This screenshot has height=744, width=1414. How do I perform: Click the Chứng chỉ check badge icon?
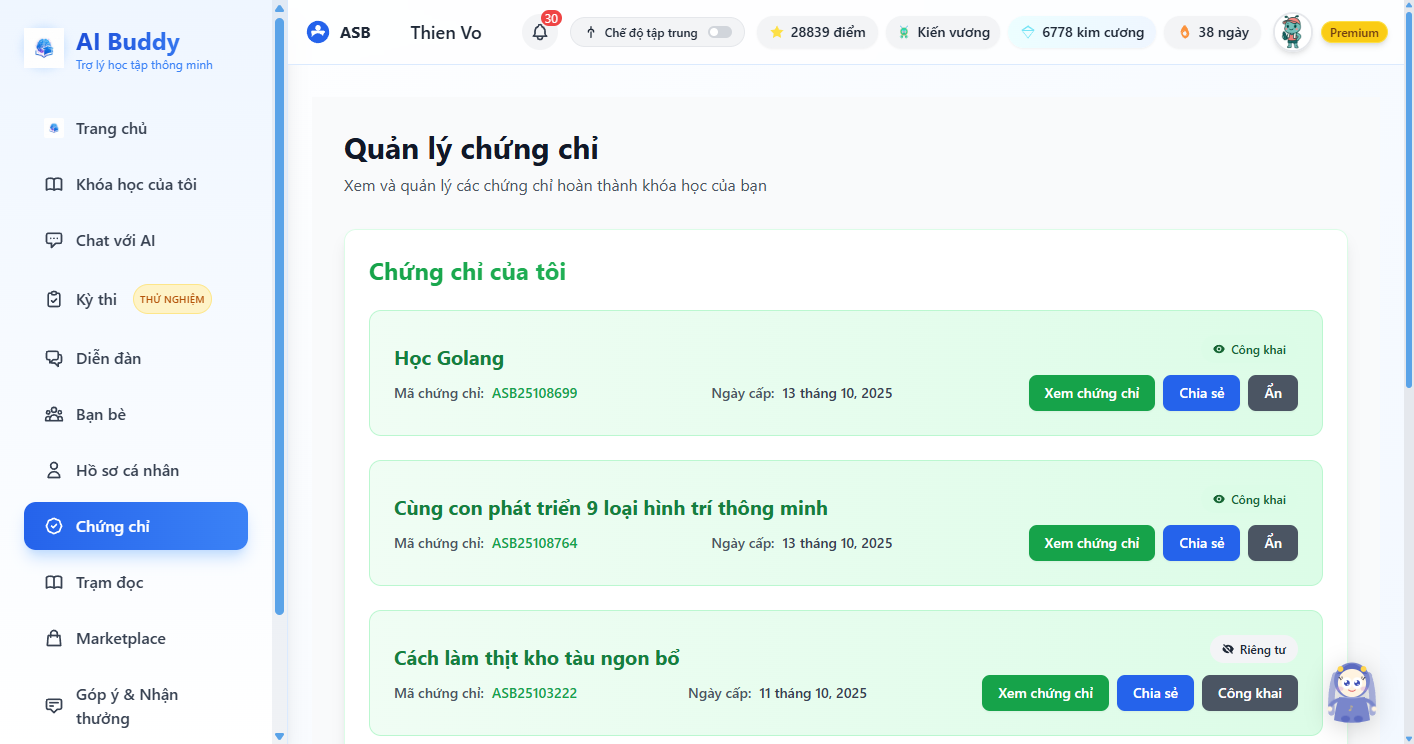[54, 527]
